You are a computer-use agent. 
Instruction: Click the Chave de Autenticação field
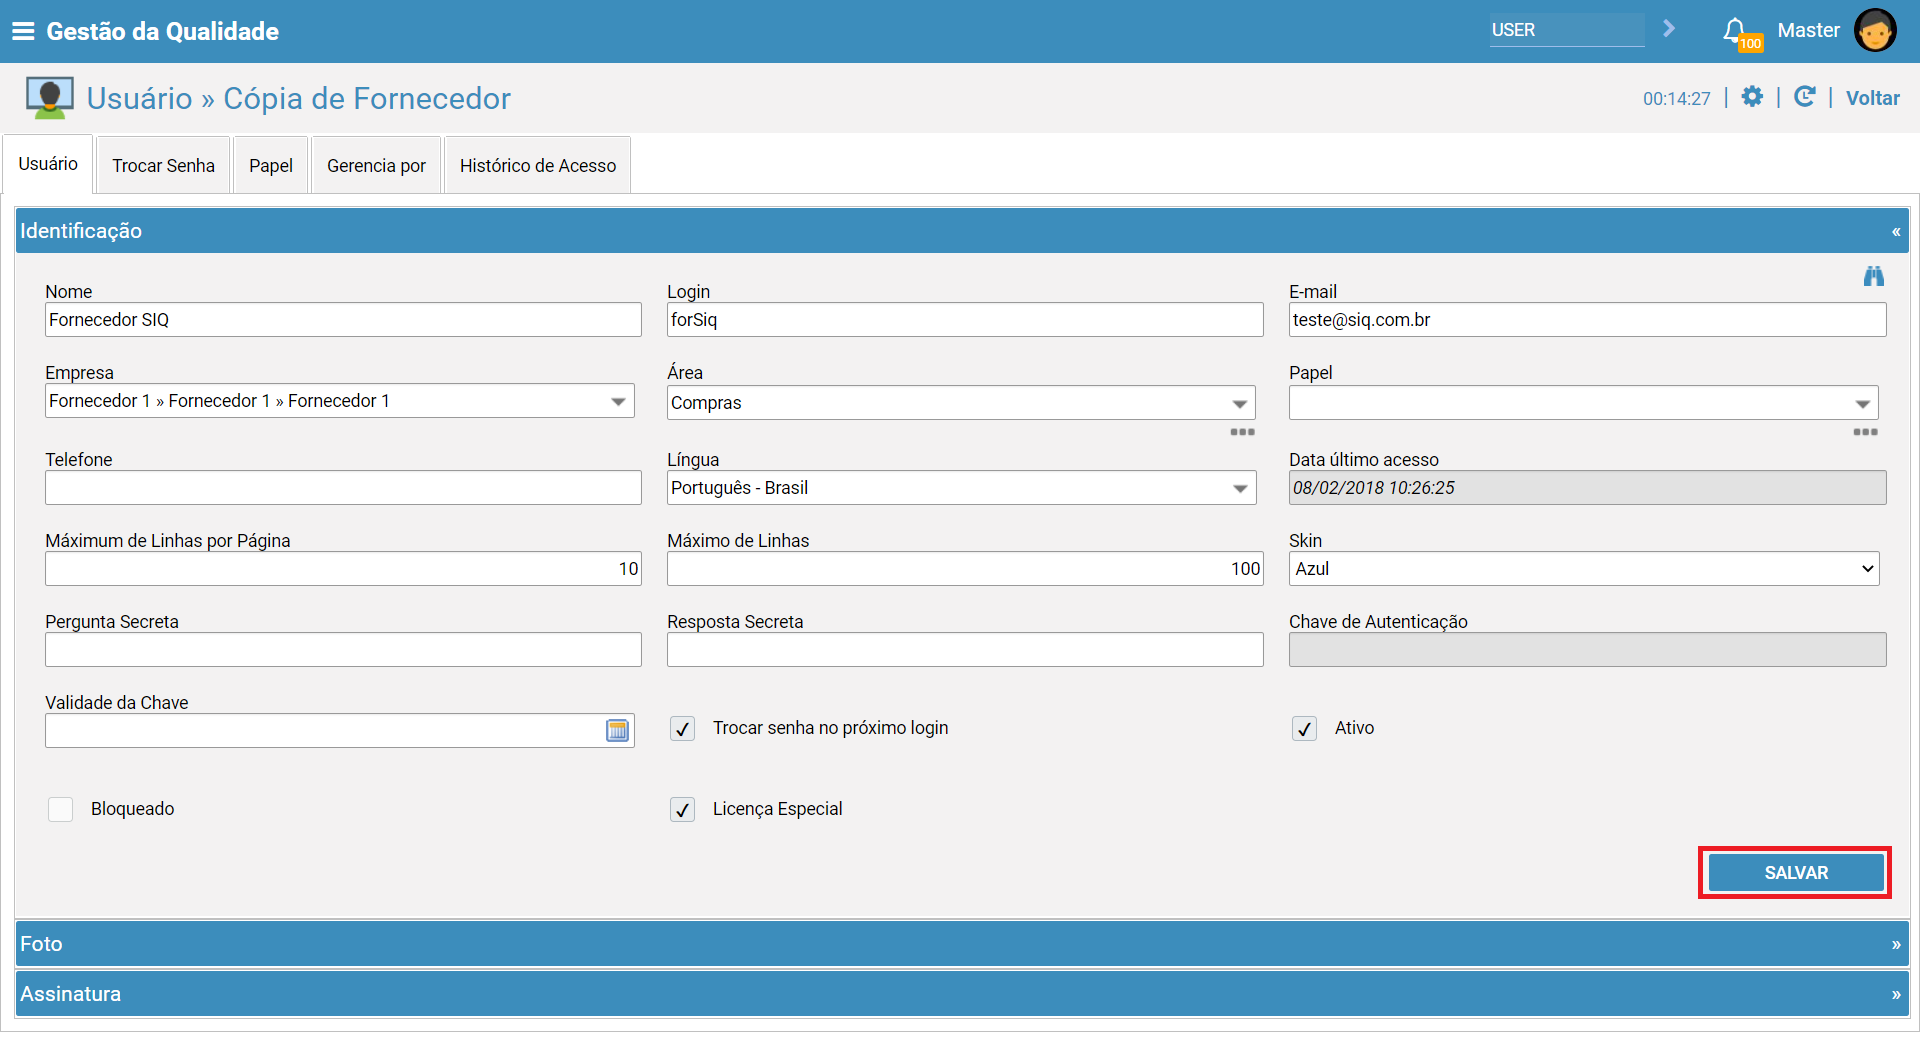pos(1587,650)
